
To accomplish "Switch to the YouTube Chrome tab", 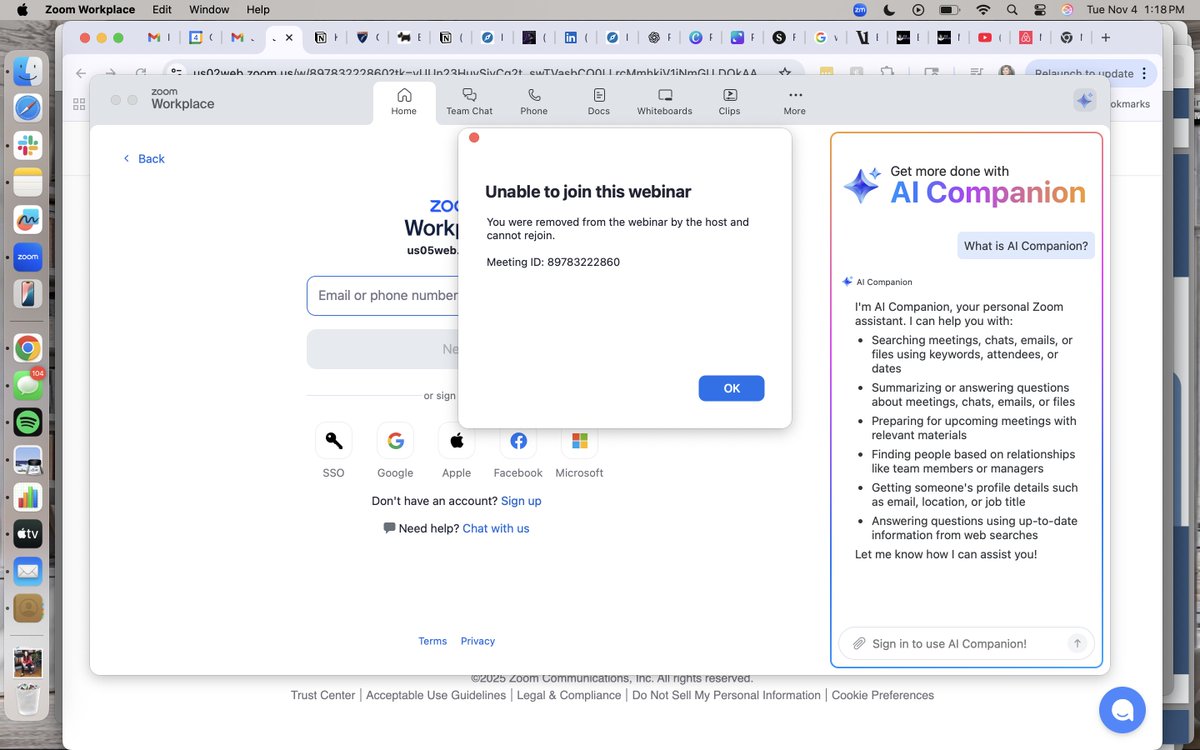I will pyautogui.click(x=985, y=37).
